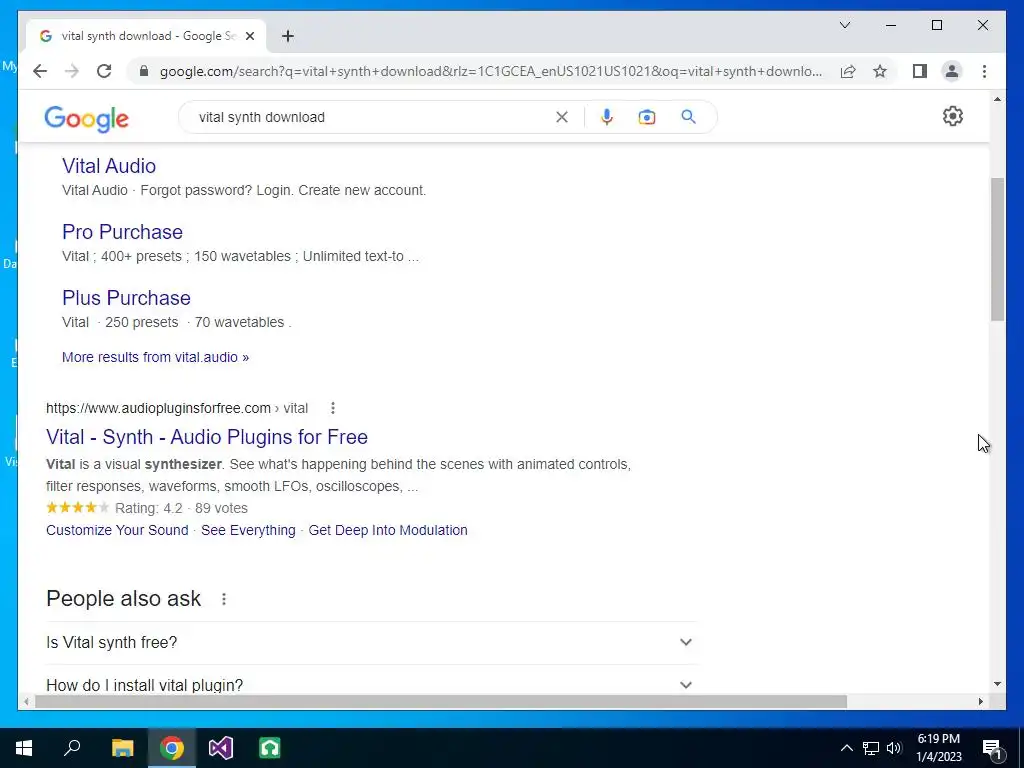Open the Pro Purchase link
Viewport: 1024px width, 768px height.
[122, 232]
